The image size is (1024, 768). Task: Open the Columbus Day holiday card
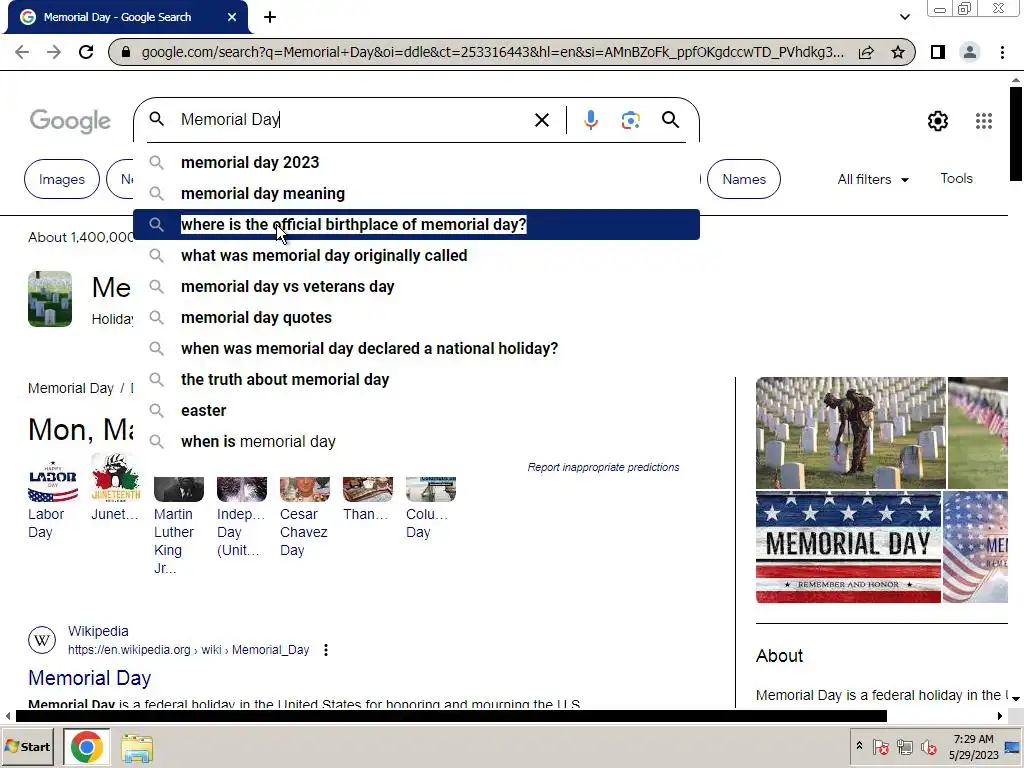[430, 508]
